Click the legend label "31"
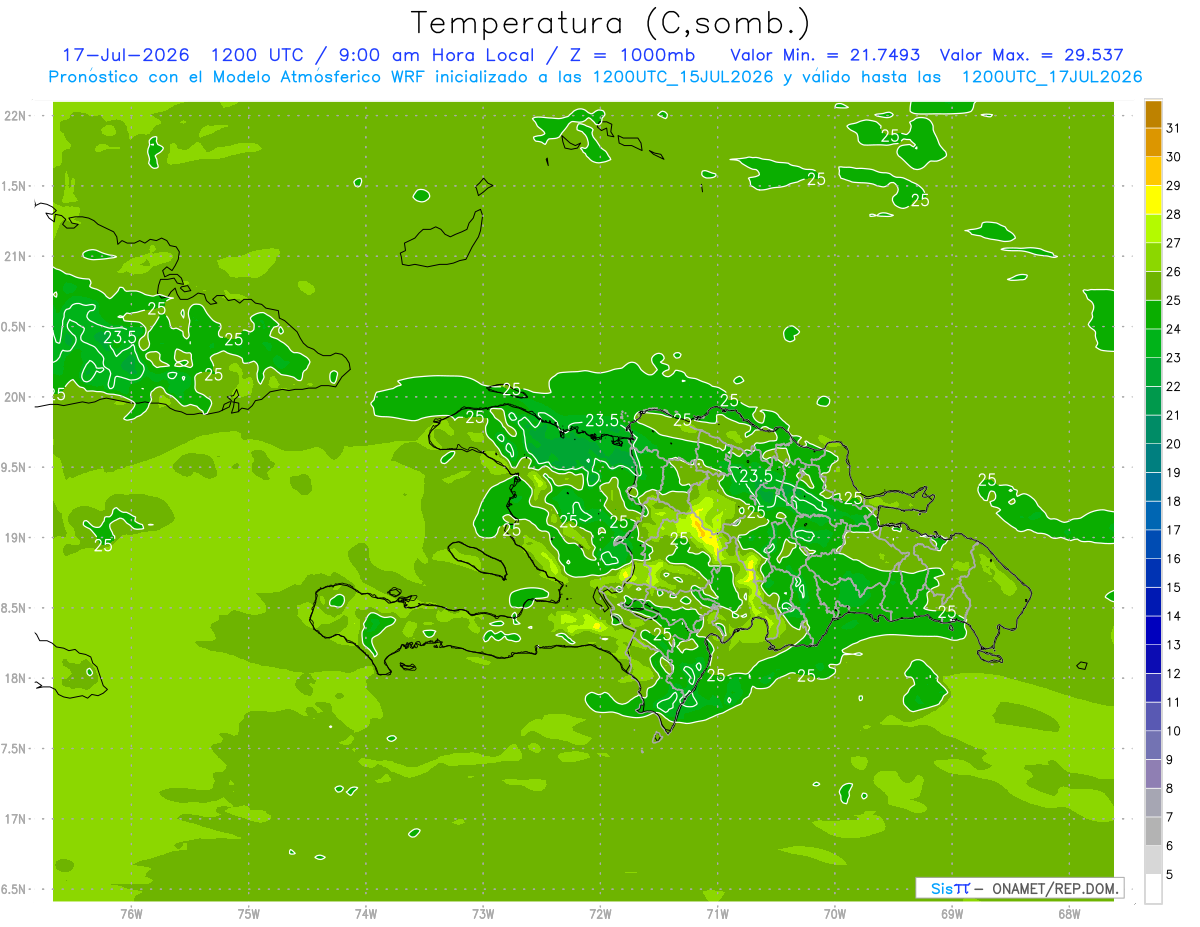Viewport: 1200px width, 927px height. [x=1174, y=128]
